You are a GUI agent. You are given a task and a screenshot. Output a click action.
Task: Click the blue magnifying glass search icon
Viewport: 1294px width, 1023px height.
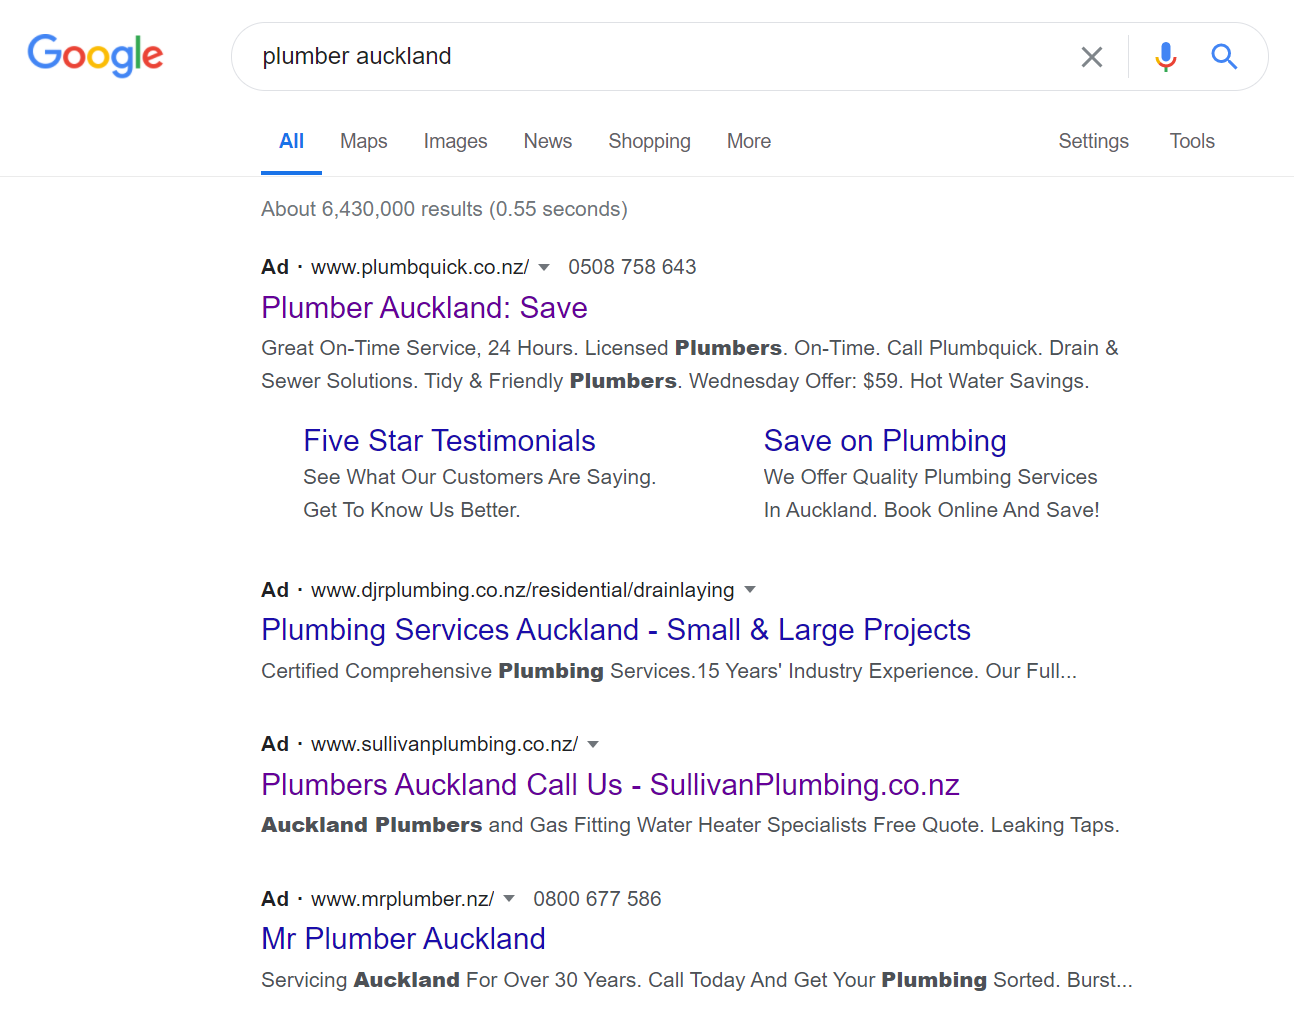coord(1224,57)
